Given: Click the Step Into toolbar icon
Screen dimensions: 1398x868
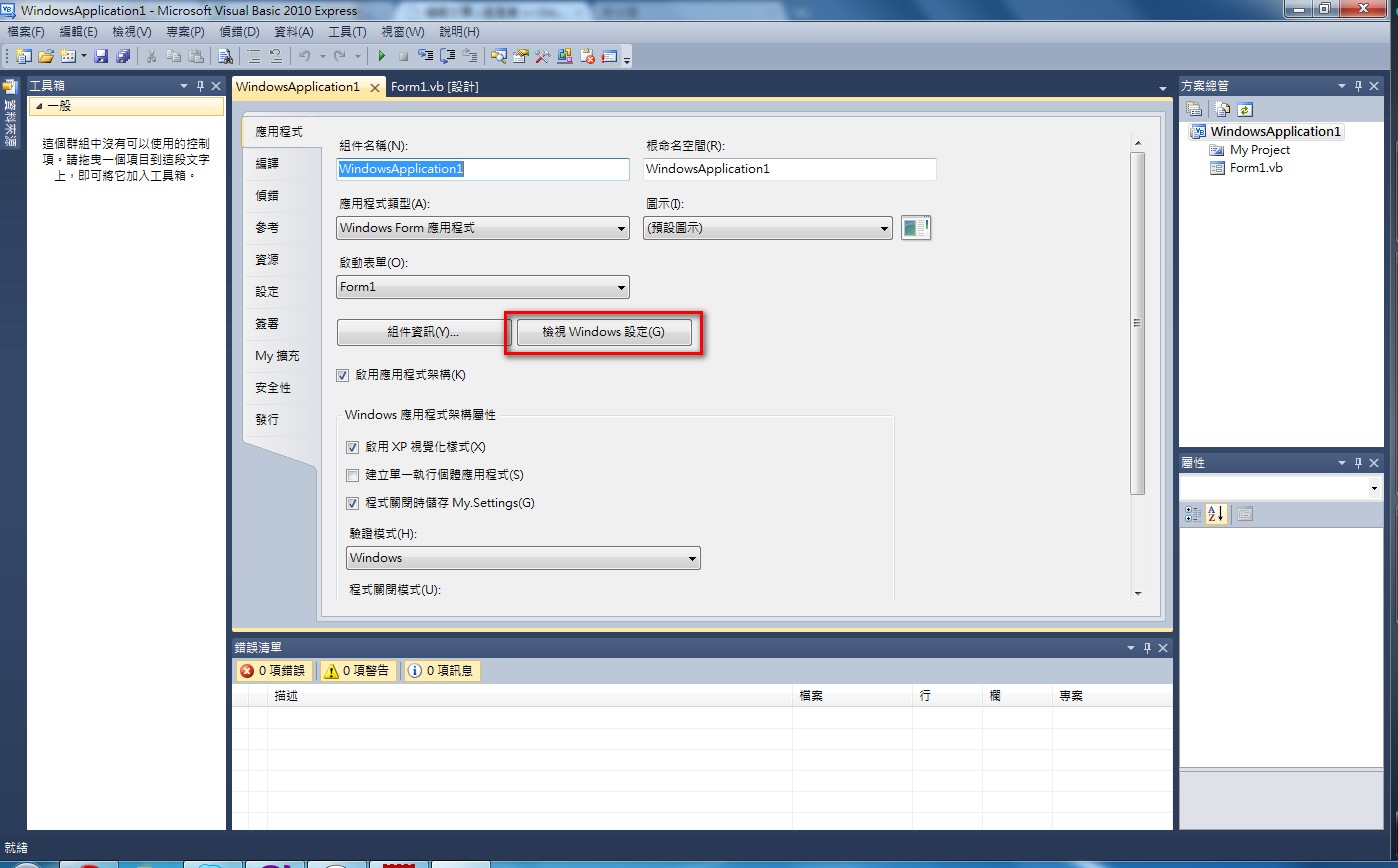Looking at the screenshot, I should pos(426,56).
